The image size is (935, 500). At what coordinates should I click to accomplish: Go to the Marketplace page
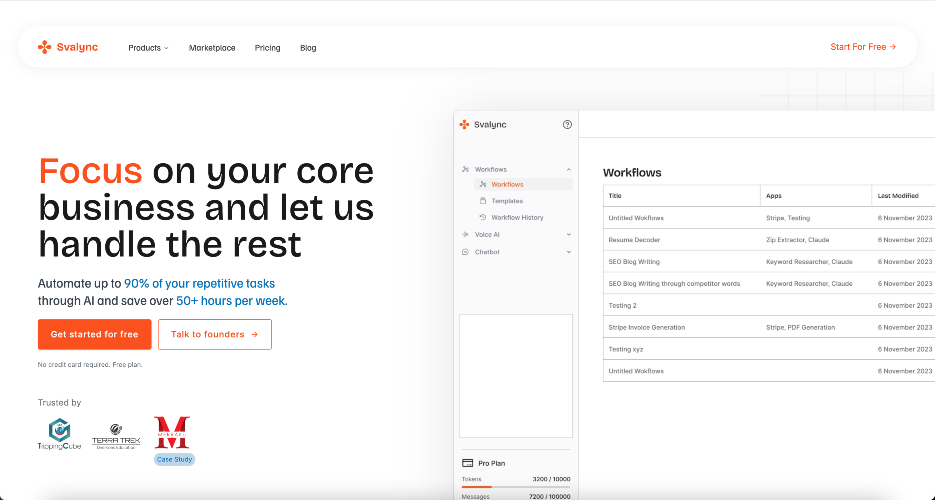(212, 48)
